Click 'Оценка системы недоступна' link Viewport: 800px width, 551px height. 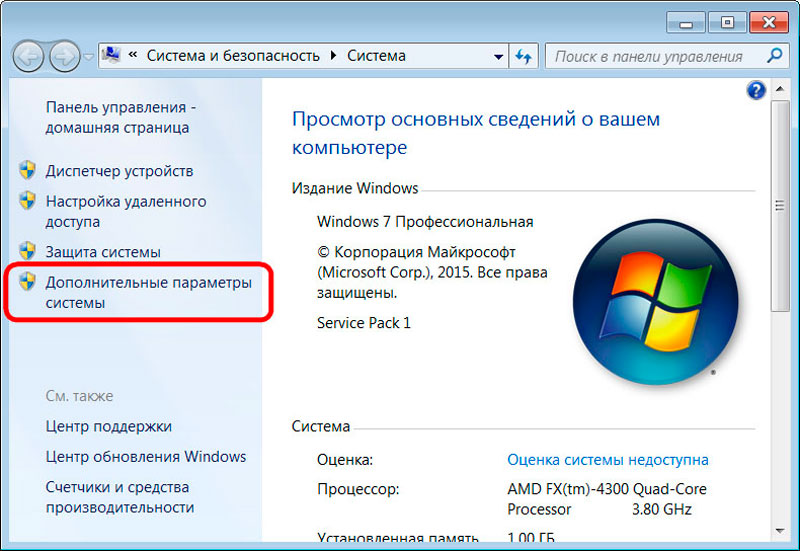pos(607,460)
